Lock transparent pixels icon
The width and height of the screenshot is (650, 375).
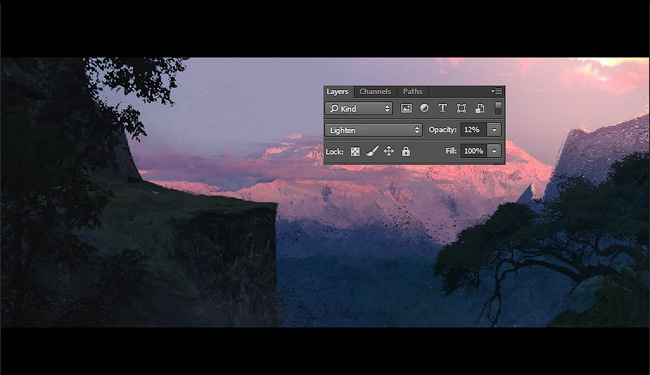pos(355,152)
